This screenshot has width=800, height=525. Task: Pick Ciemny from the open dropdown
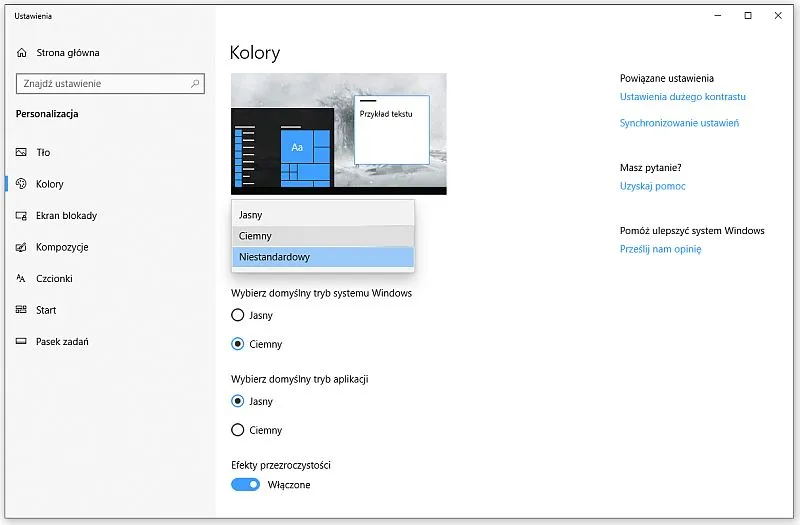(x=322, y=236)
